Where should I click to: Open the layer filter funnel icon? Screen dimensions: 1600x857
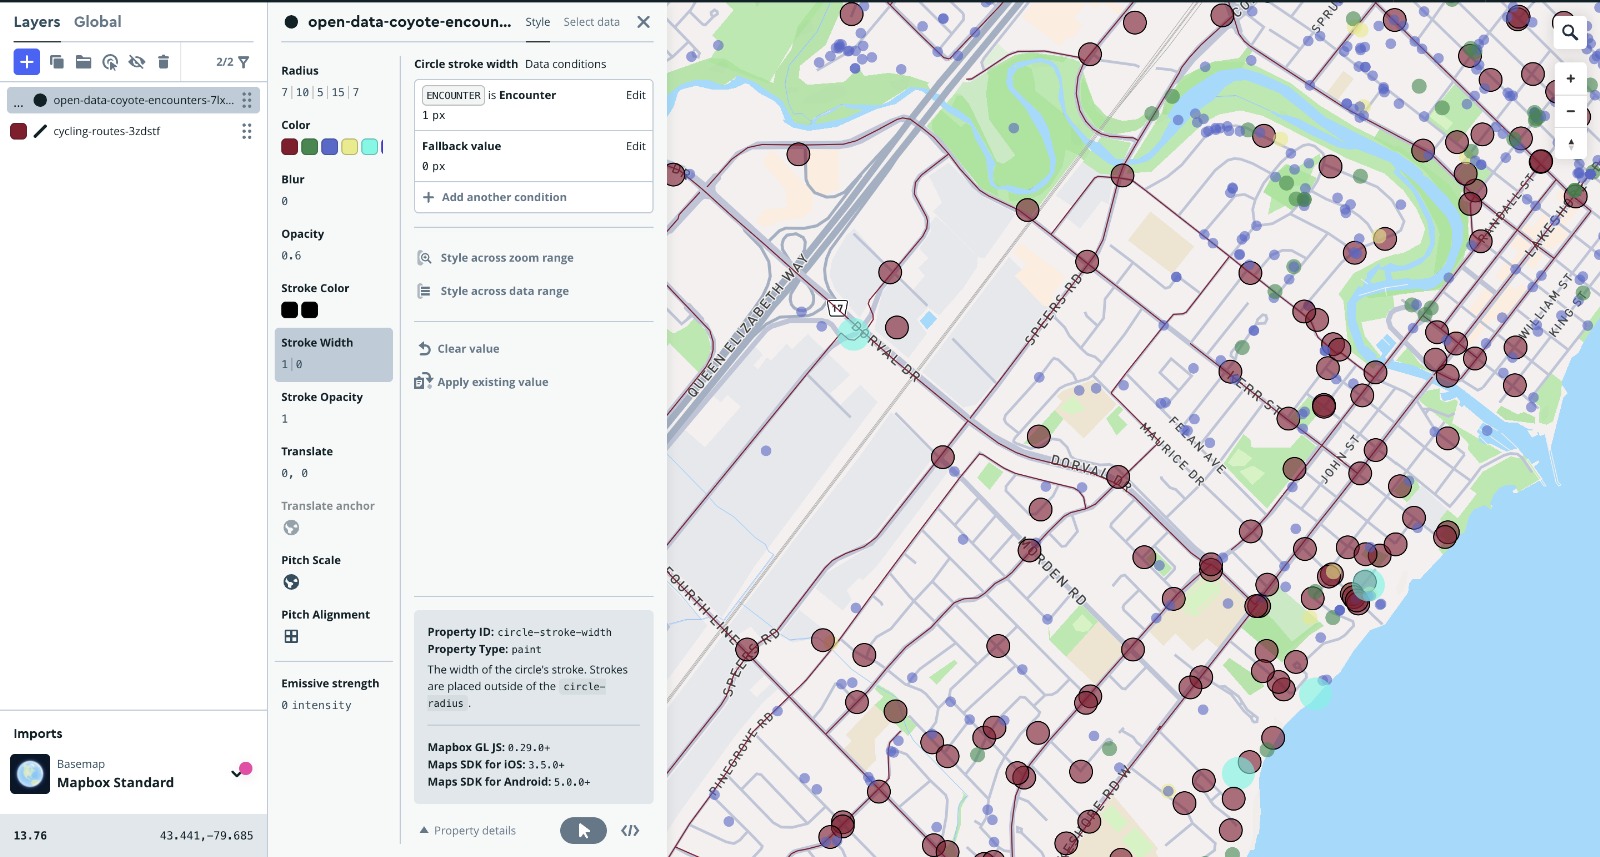pos(243,62)
